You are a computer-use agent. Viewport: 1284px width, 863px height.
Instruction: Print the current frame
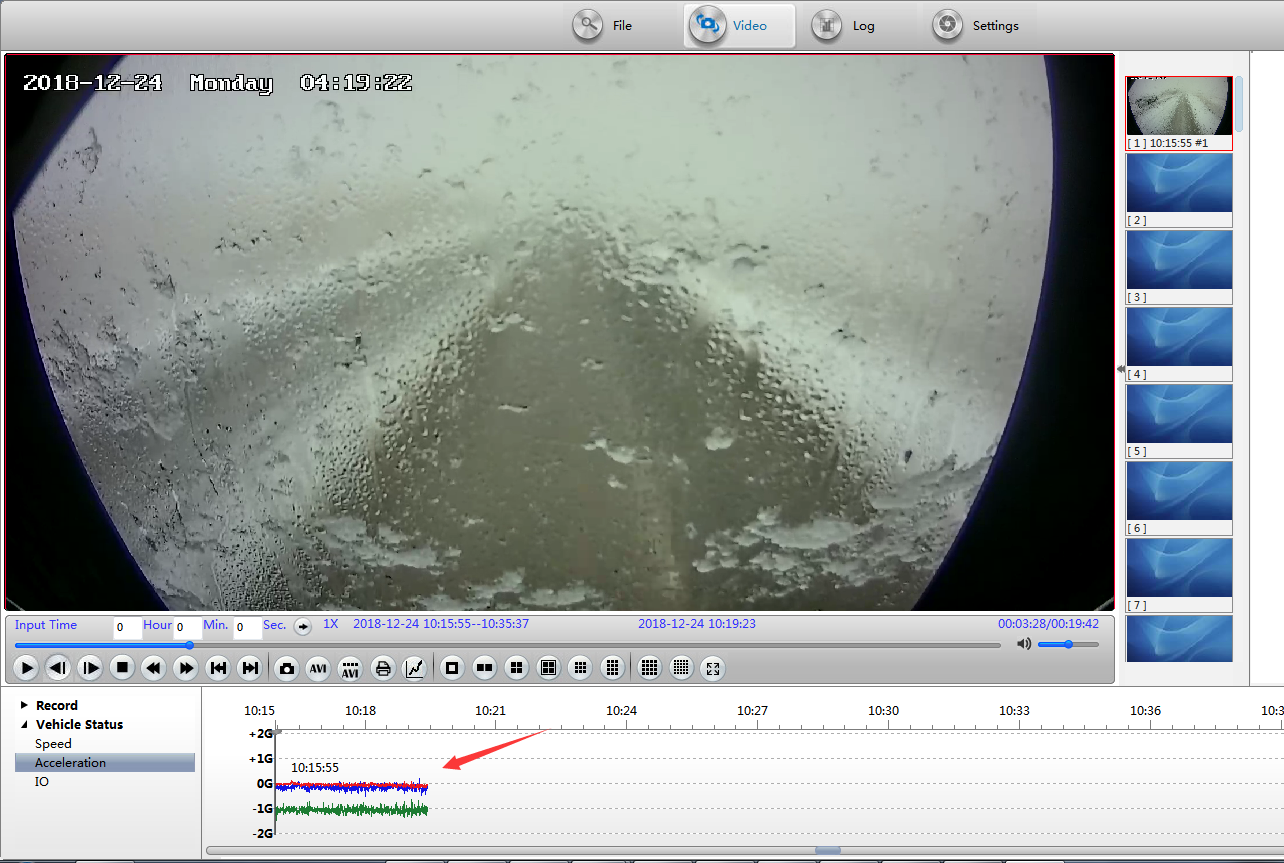382,668
